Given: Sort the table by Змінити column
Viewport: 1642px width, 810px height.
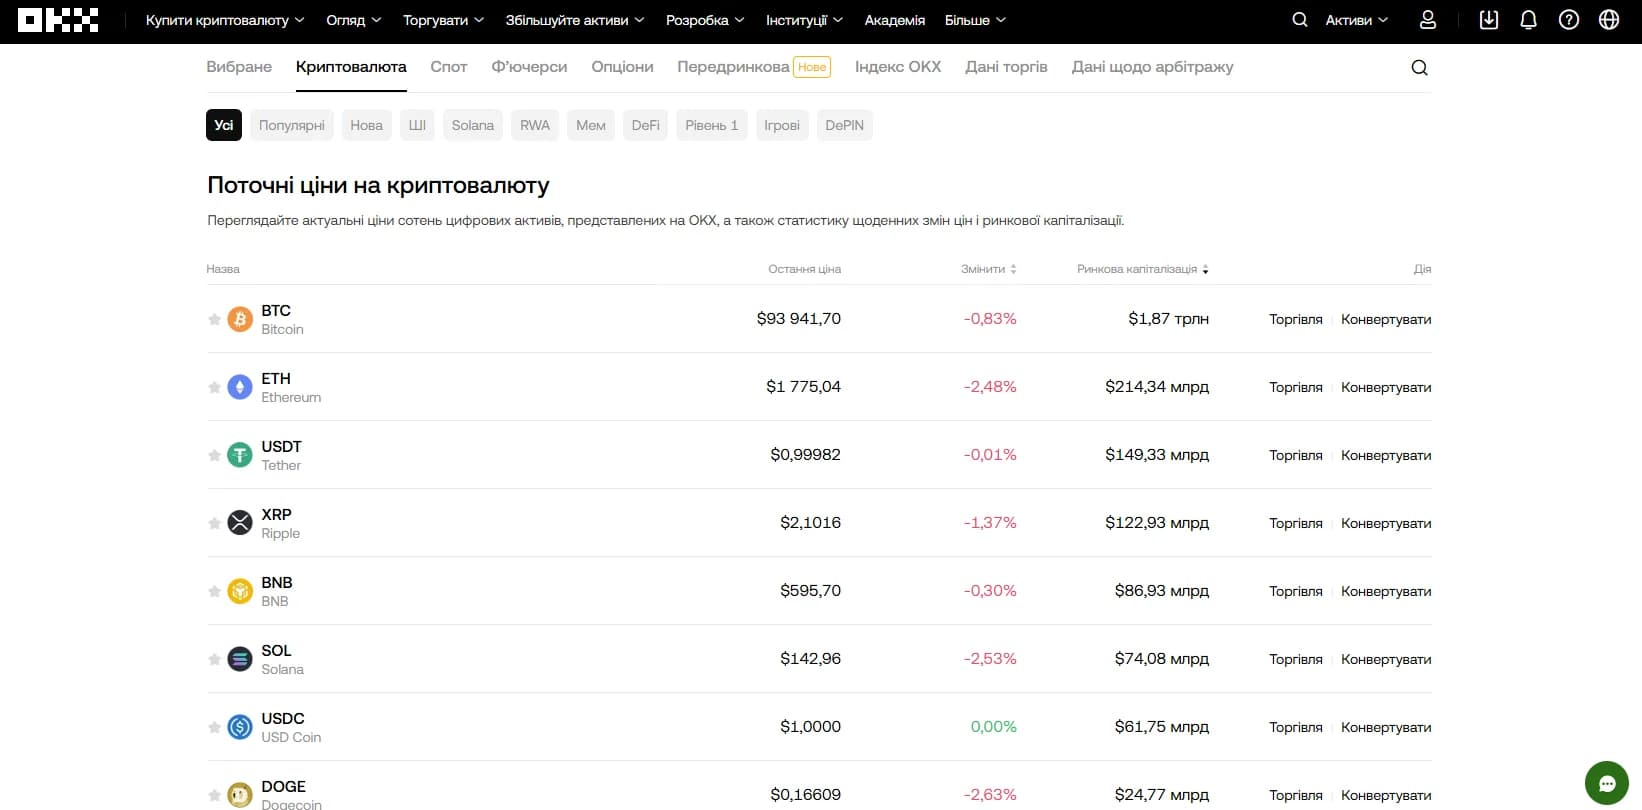Looking at the screenshot, I should coord(989,269).
